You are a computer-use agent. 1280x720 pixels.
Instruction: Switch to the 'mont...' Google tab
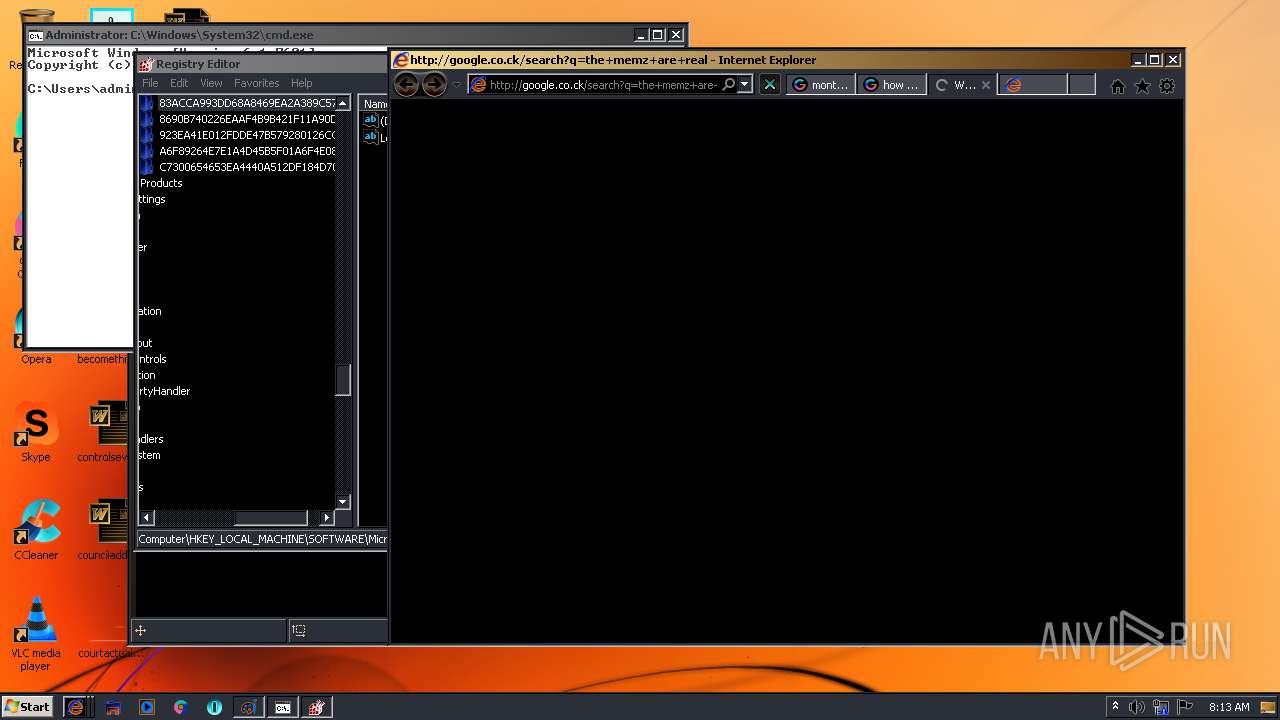[x=820, y=85]
